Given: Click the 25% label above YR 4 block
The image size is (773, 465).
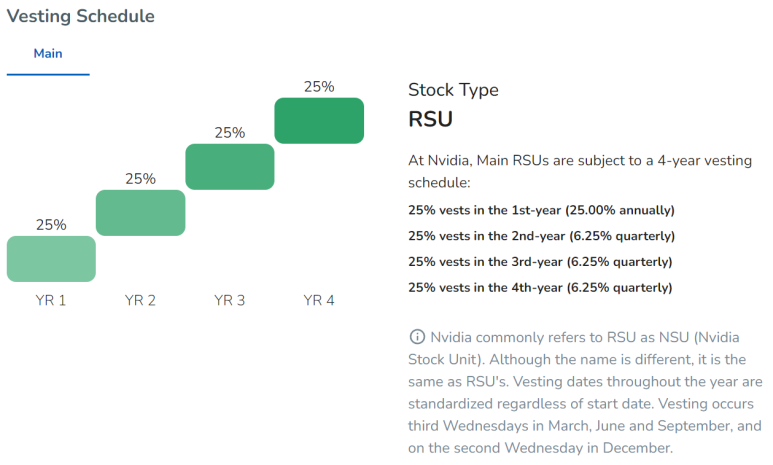Looking at the screenshot, I should tap(319, 87).
